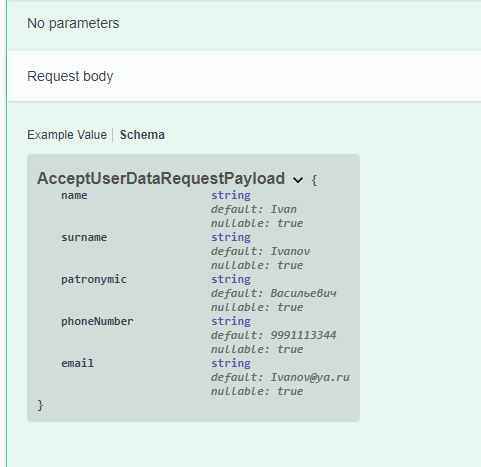The height and width of the screenshot is (467, 481).
Task: Click the default Ivanov surname value
Action: (x=260, y=251)
